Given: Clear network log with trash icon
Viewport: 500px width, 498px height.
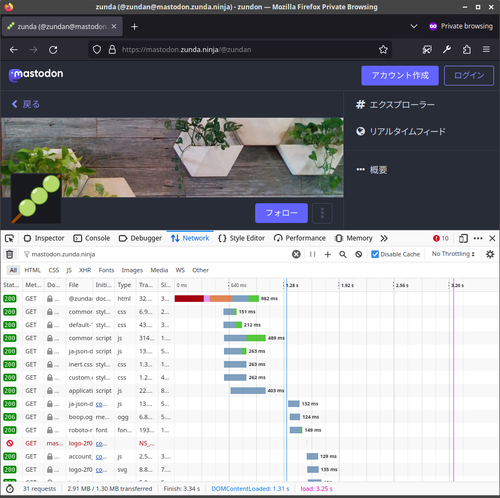Looking at the screenshot, I should coord(10,254).
